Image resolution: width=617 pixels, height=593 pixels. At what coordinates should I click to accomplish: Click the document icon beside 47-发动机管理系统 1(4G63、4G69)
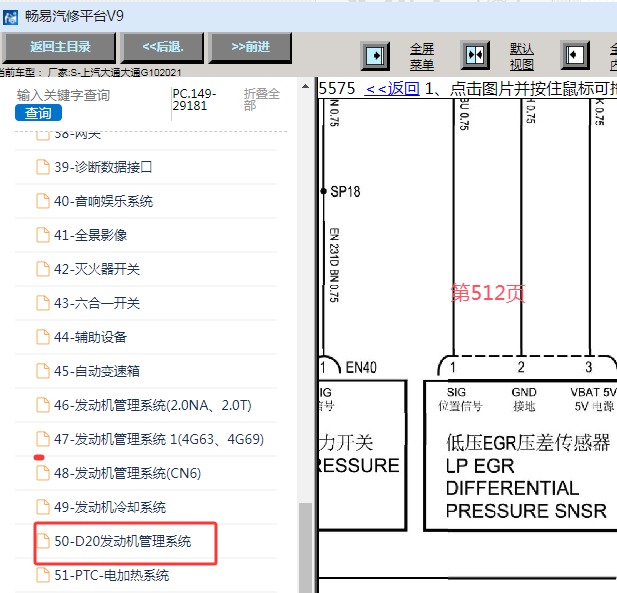(42, 439)
